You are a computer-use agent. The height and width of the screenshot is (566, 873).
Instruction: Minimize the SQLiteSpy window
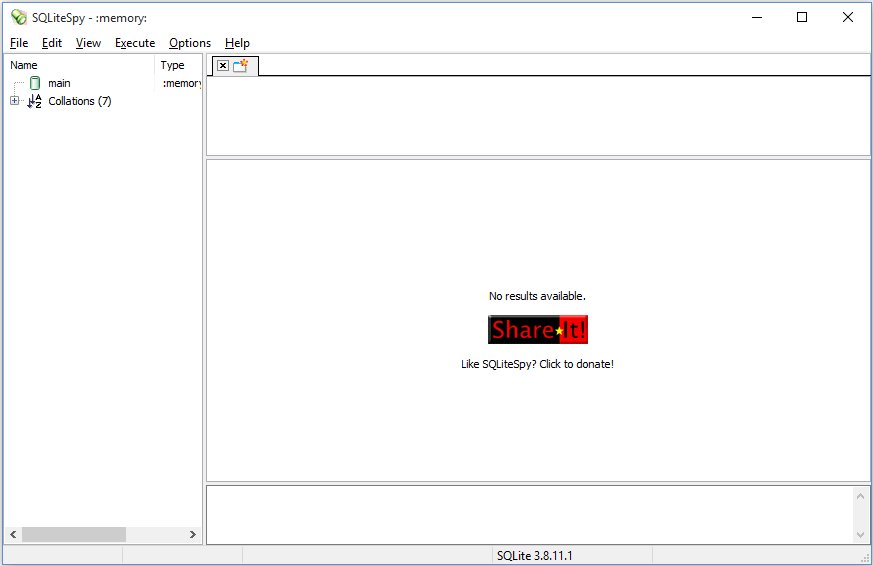(757, 17)
